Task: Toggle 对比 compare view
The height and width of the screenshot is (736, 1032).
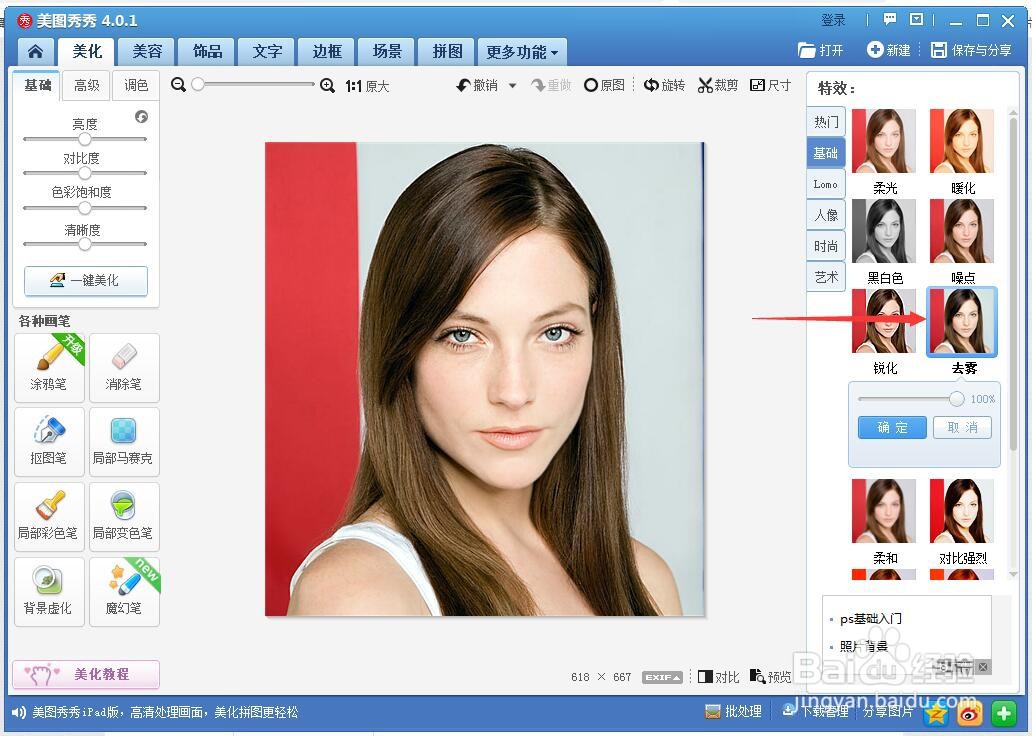Action: click(x=719, y=677)
